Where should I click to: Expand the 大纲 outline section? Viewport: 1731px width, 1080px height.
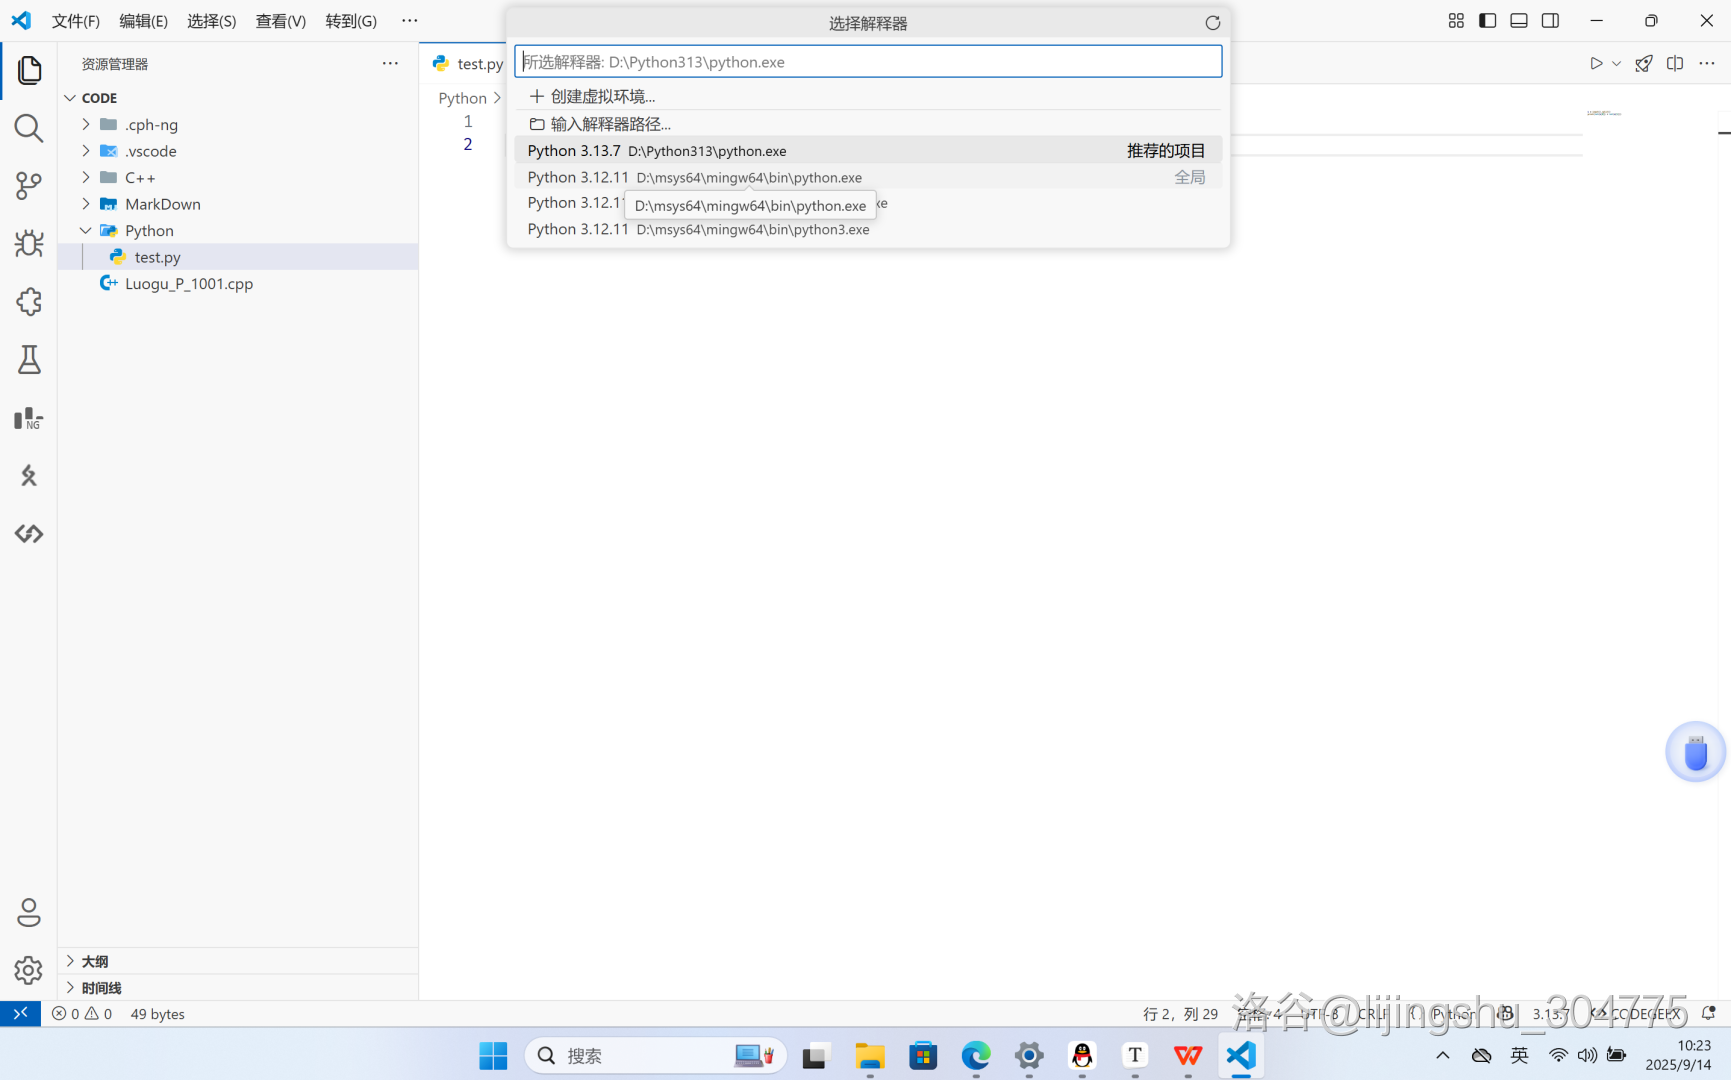(95, 961)
